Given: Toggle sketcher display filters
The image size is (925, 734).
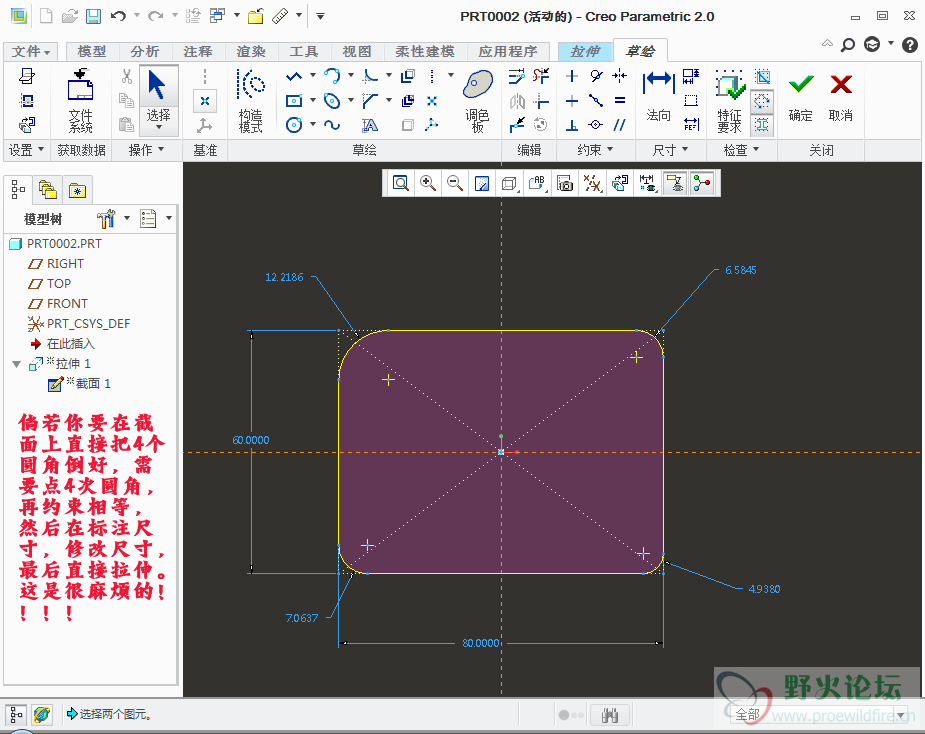Looking at the screenshot, I should click(647, 184).
